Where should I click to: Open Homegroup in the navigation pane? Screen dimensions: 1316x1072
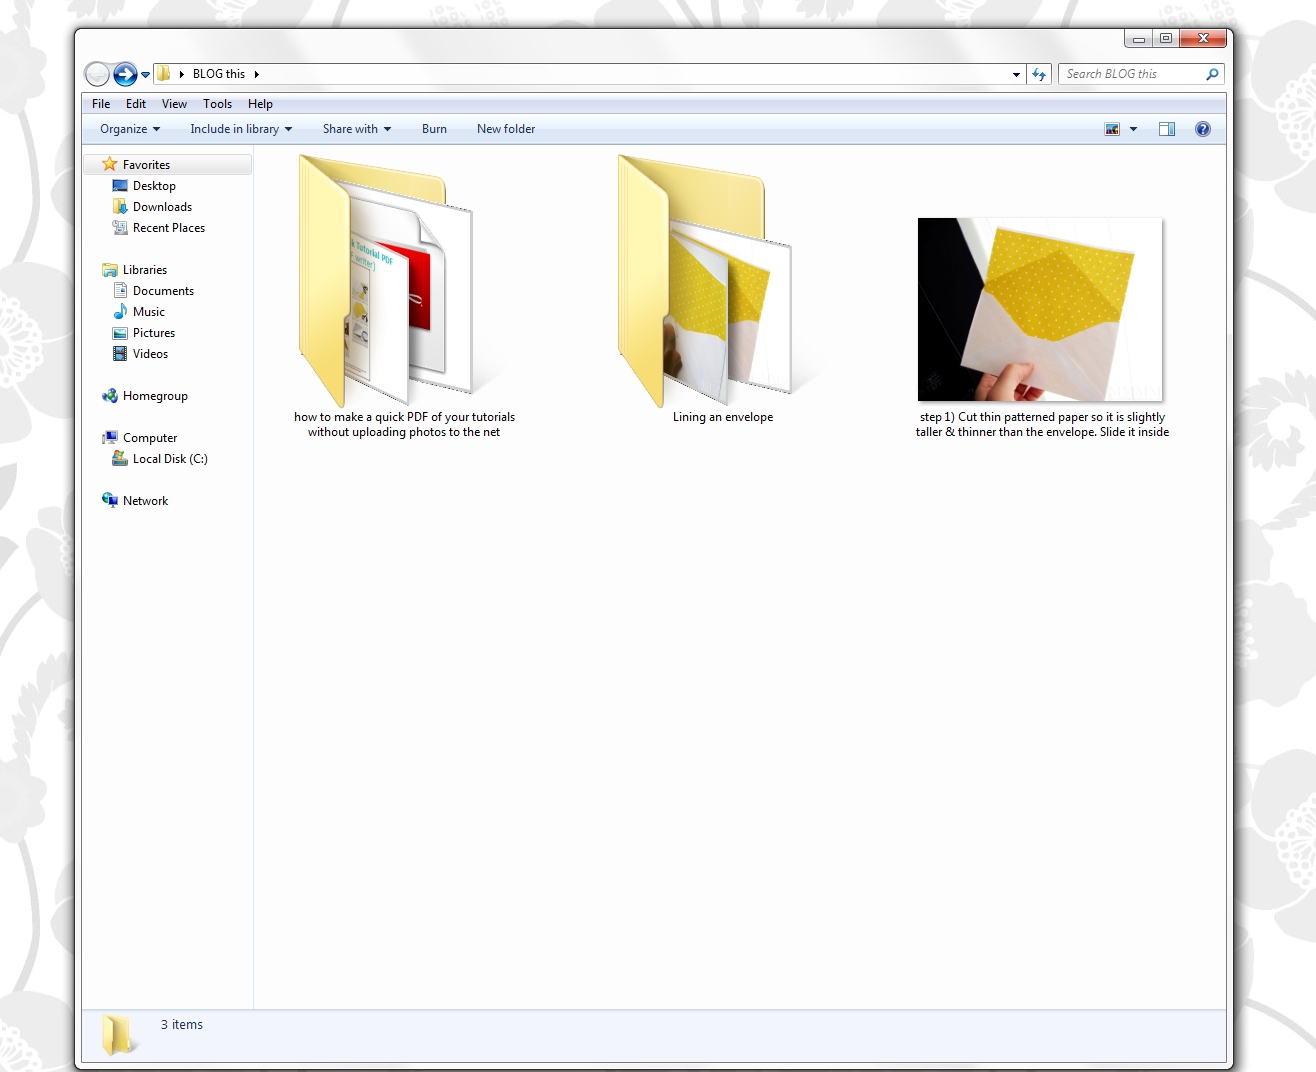click(x=154, y=396)
